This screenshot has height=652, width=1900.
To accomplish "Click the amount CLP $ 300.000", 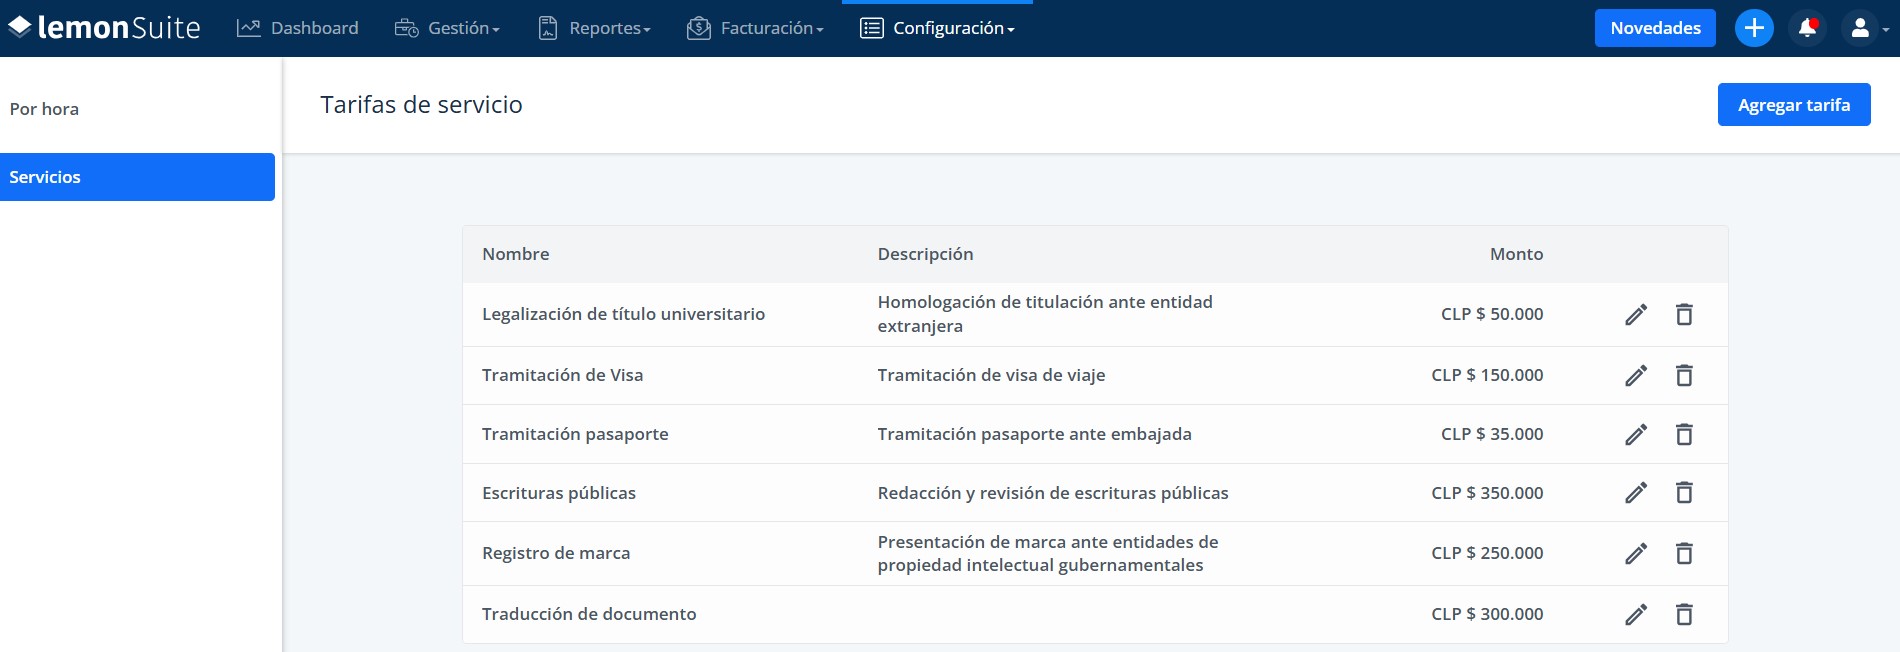I will (x=1487, y=614).
